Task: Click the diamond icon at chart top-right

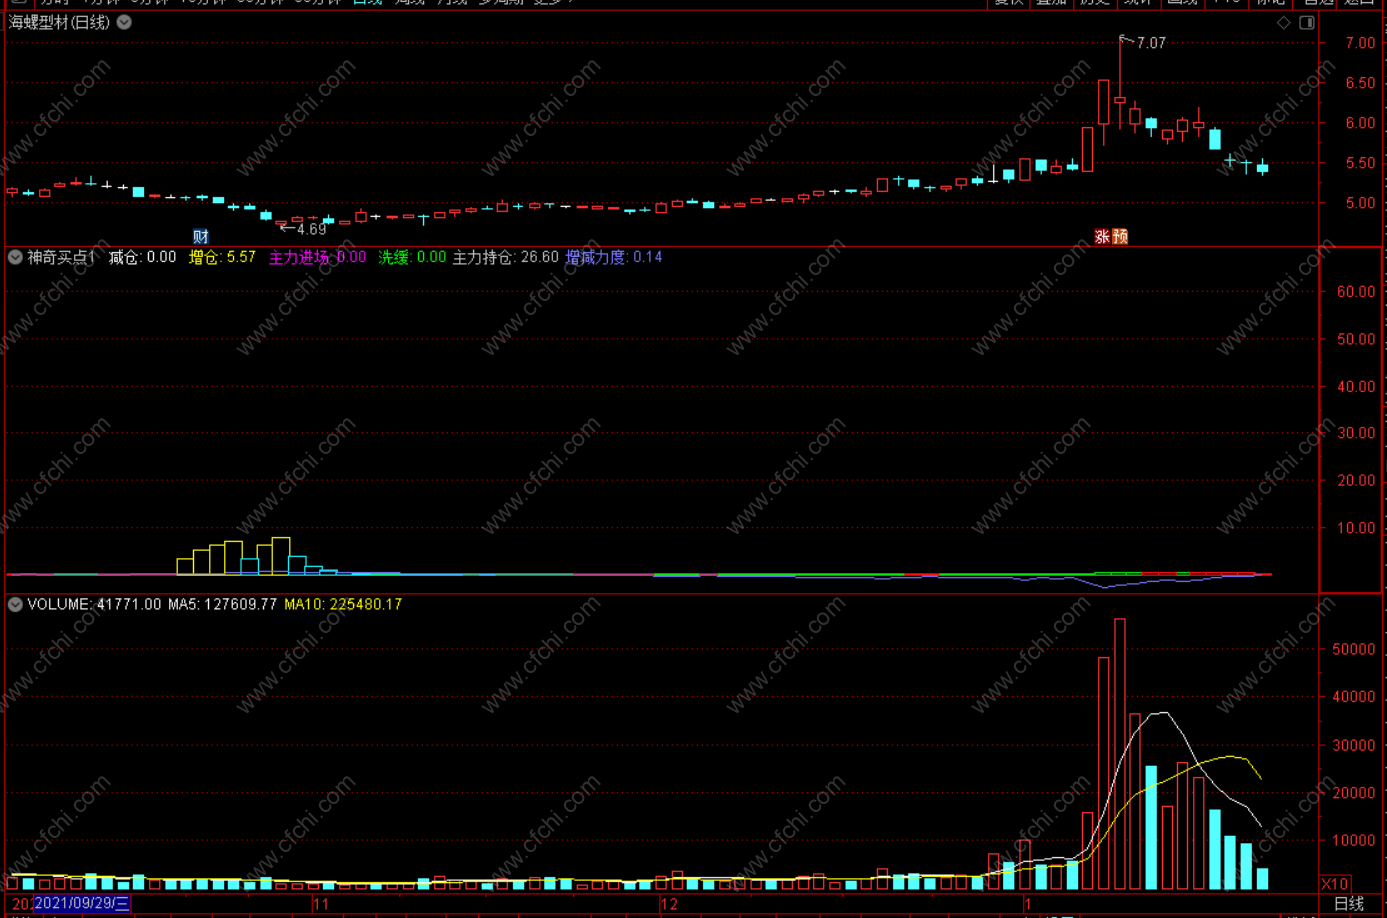Action: tap(1284, 22)
